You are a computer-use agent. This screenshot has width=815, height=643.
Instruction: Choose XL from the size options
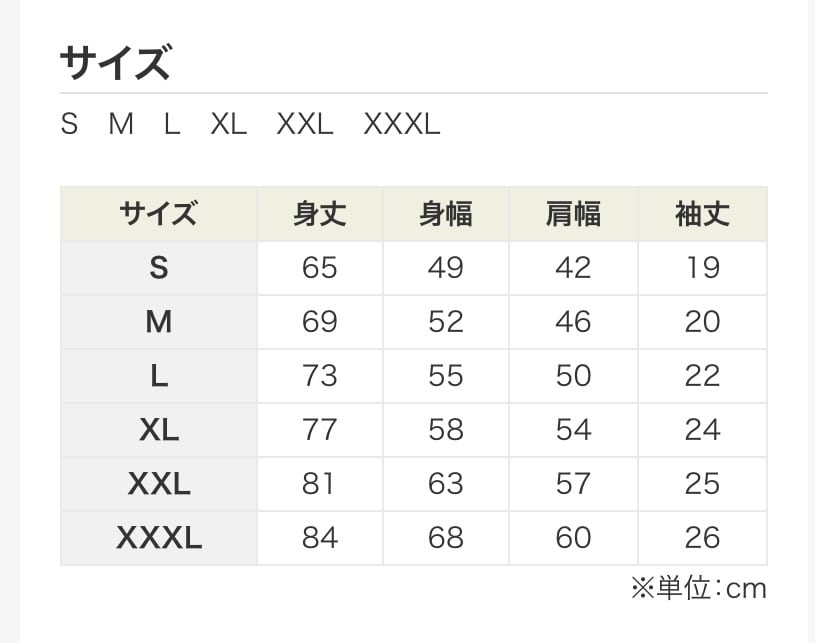click(x=228, y=124)
